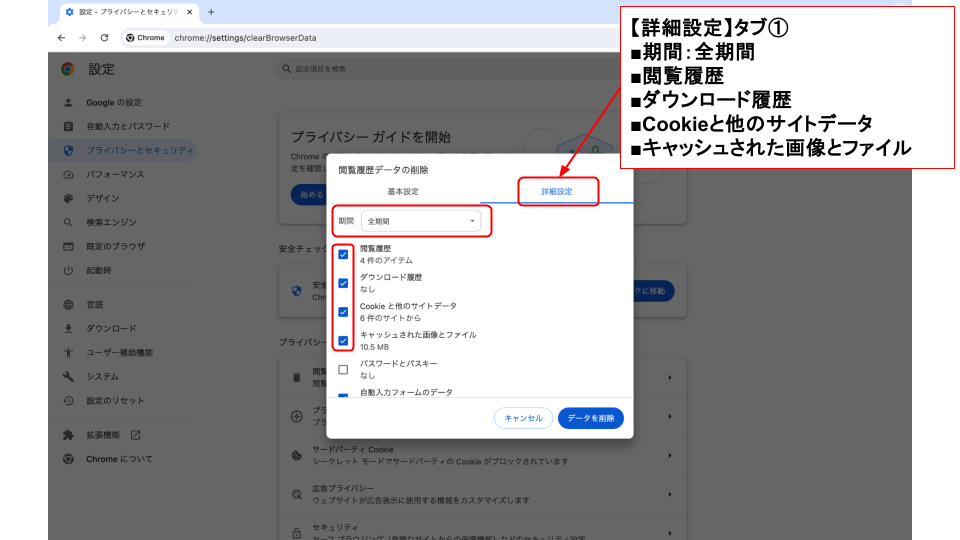Click the Extensions puzzle piece icon
The height and width of the screenshot is (540, 960).
pos(68,435)
